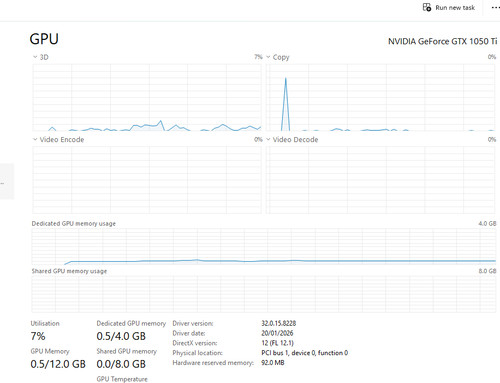
Task: Open the 3D engine graph dropdown
Action: tap(35, 57)
